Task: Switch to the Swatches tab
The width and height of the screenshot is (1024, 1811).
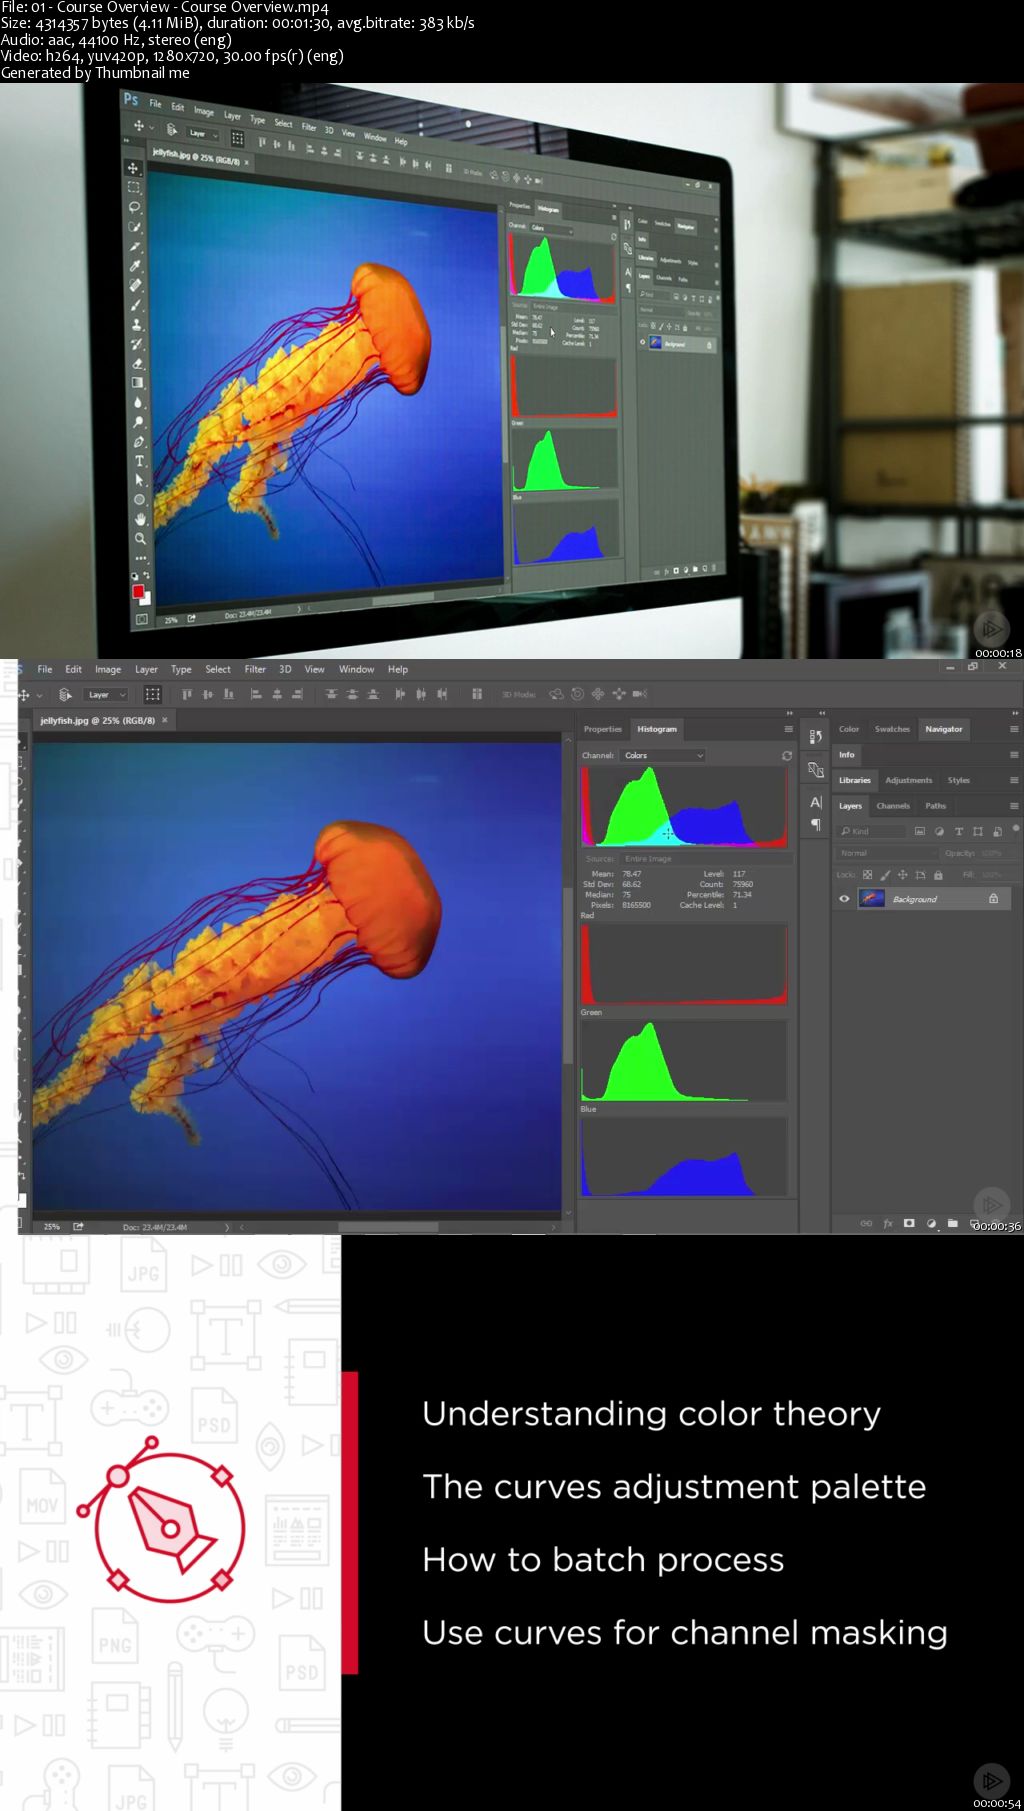Action: pos(892,729)
